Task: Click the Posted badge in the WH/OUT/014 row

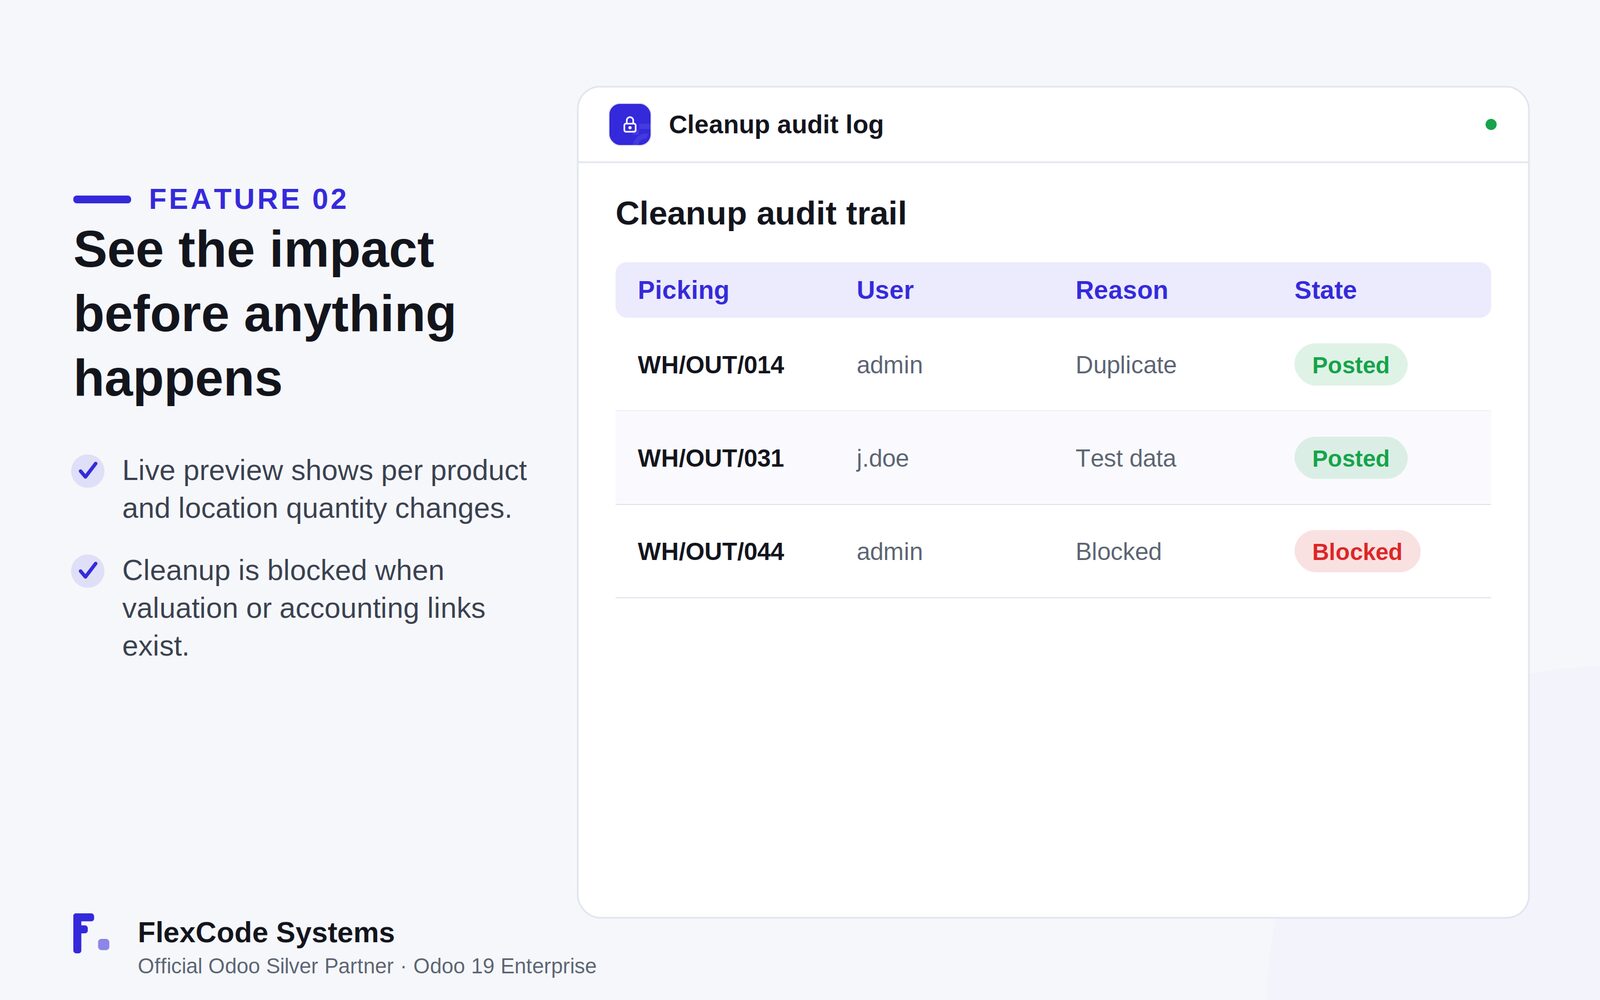Action: click(x=1351, y=365)
